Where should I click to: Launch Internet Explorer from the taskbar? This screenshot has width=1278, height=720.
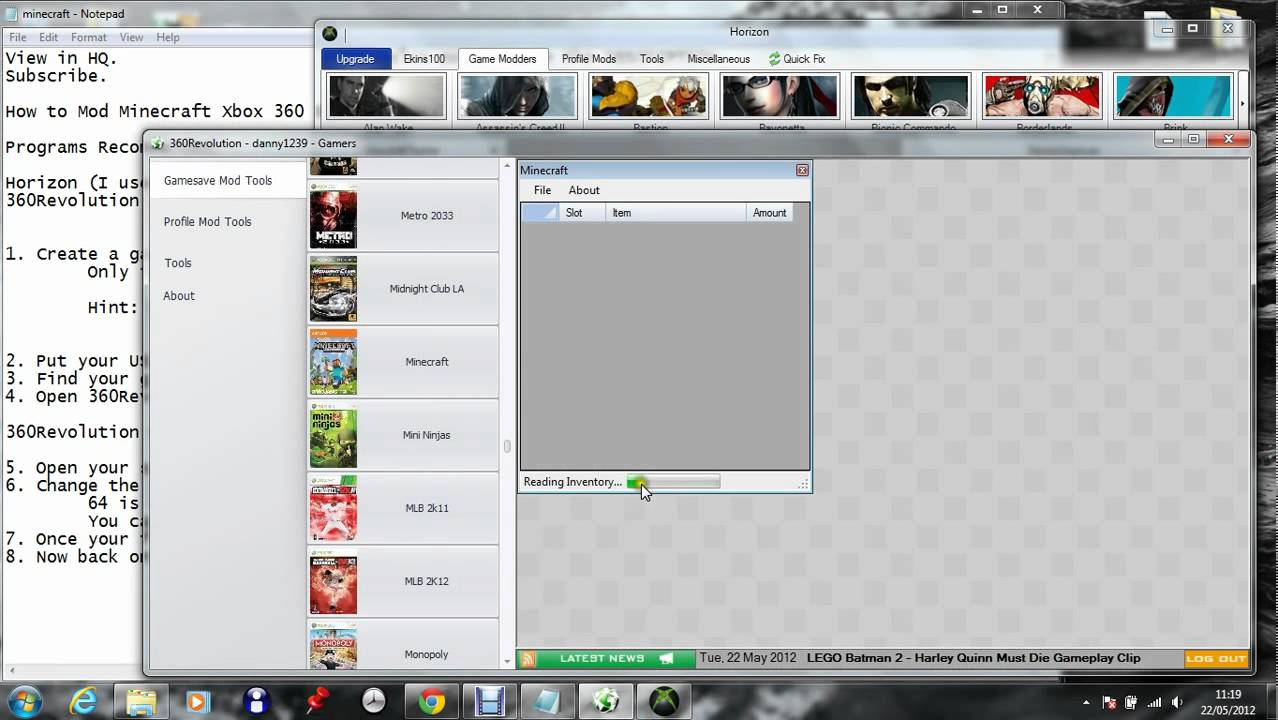(x=84, y=701)
